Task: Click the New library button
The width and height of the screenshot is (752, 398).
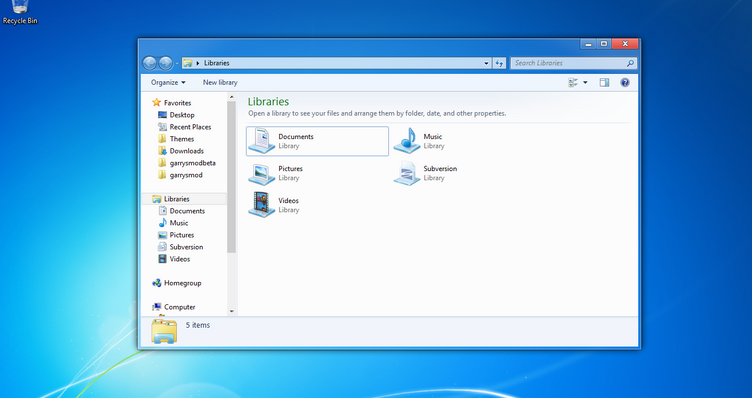Action: [x=220, y=82]
